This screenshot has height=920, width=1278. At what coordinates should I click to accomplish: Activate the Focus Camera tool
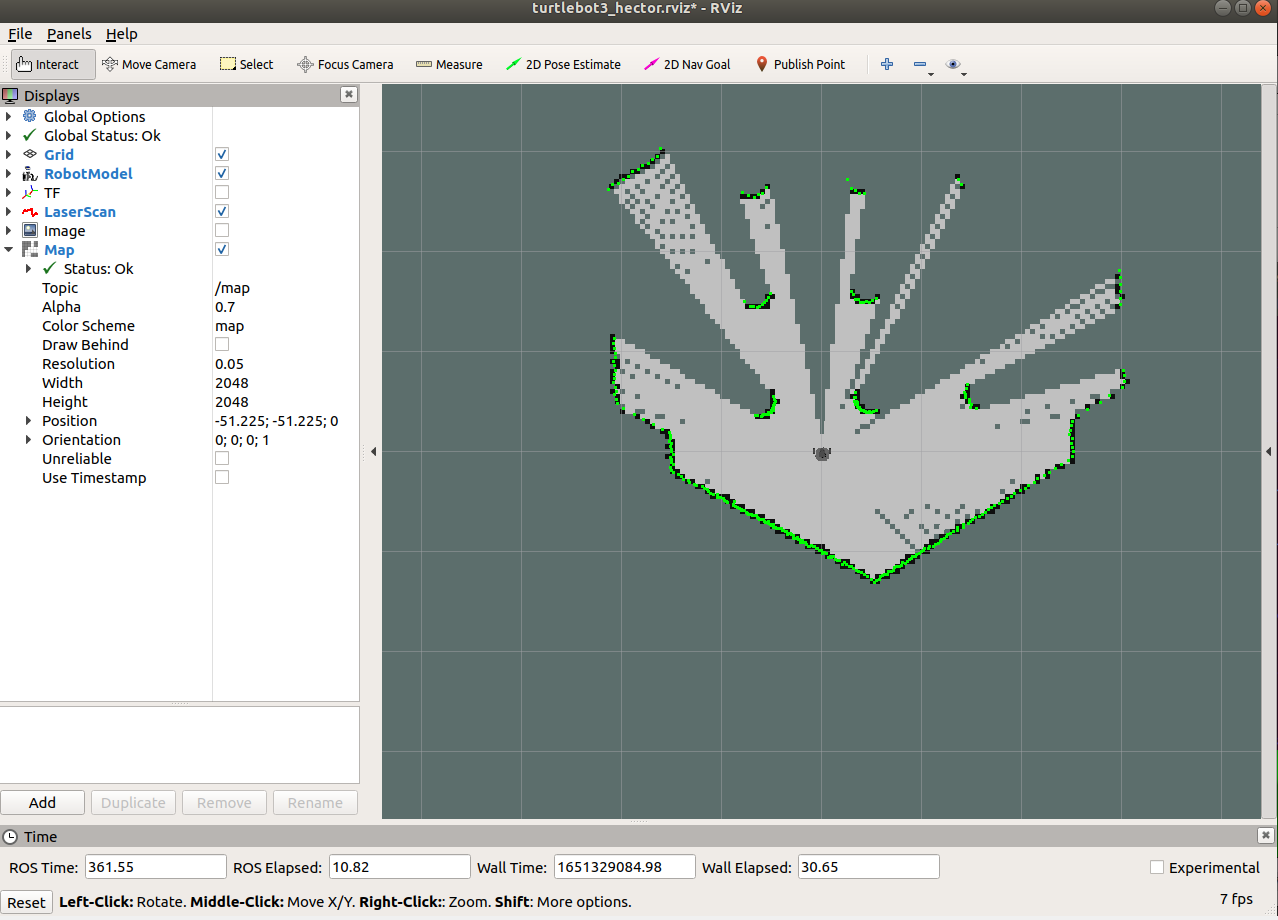tap(345, 64)
